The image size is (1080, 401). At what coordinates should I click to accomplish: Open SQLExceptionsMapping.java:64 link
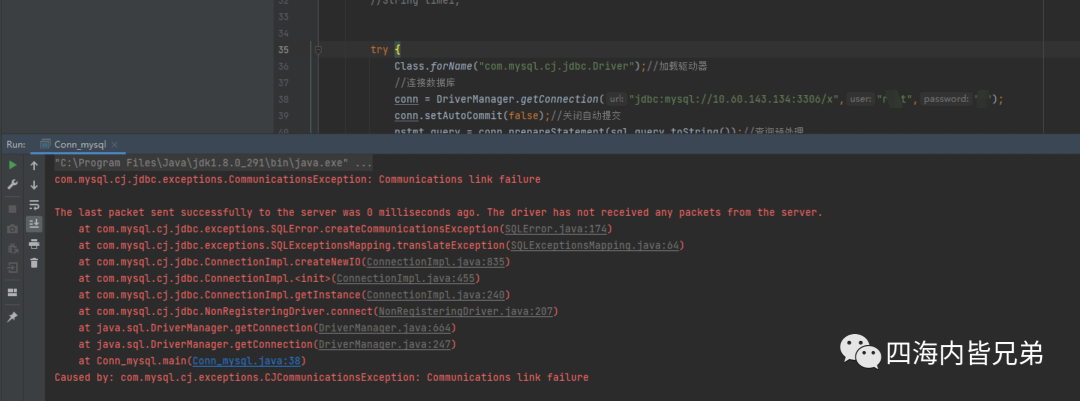(x=596, y=245)
